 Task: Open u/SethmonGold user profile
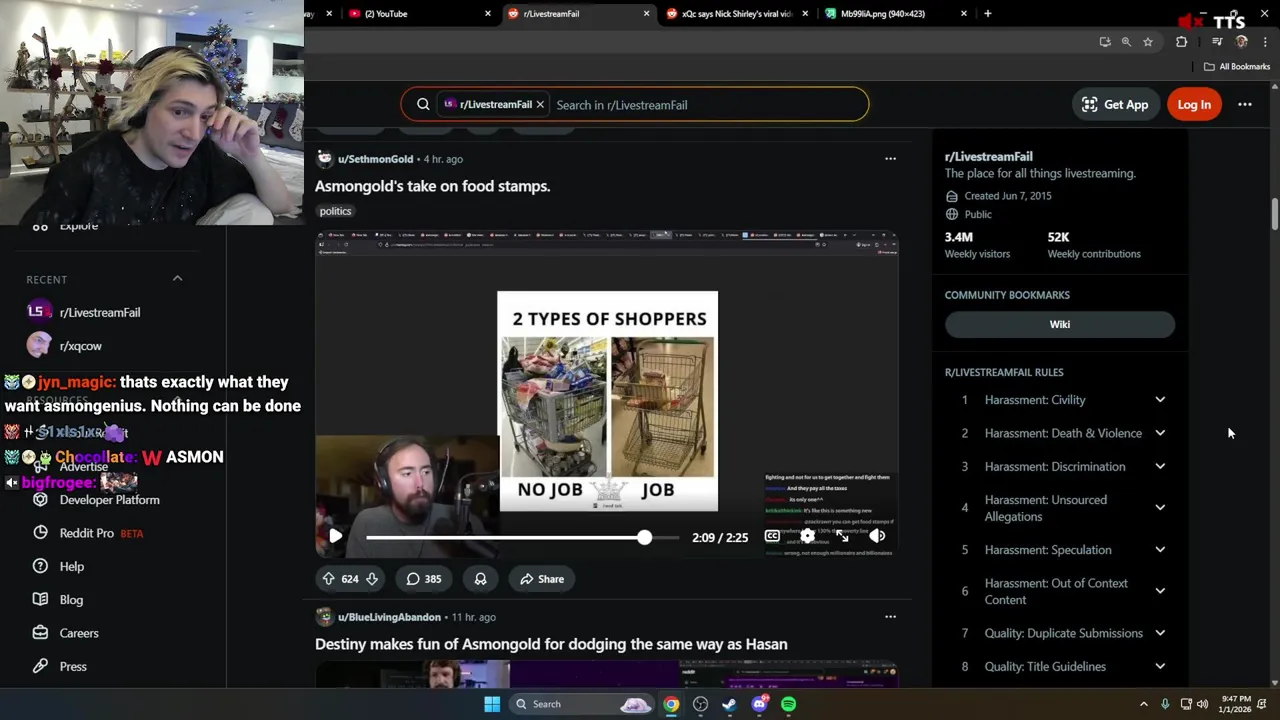pos(375,159)
